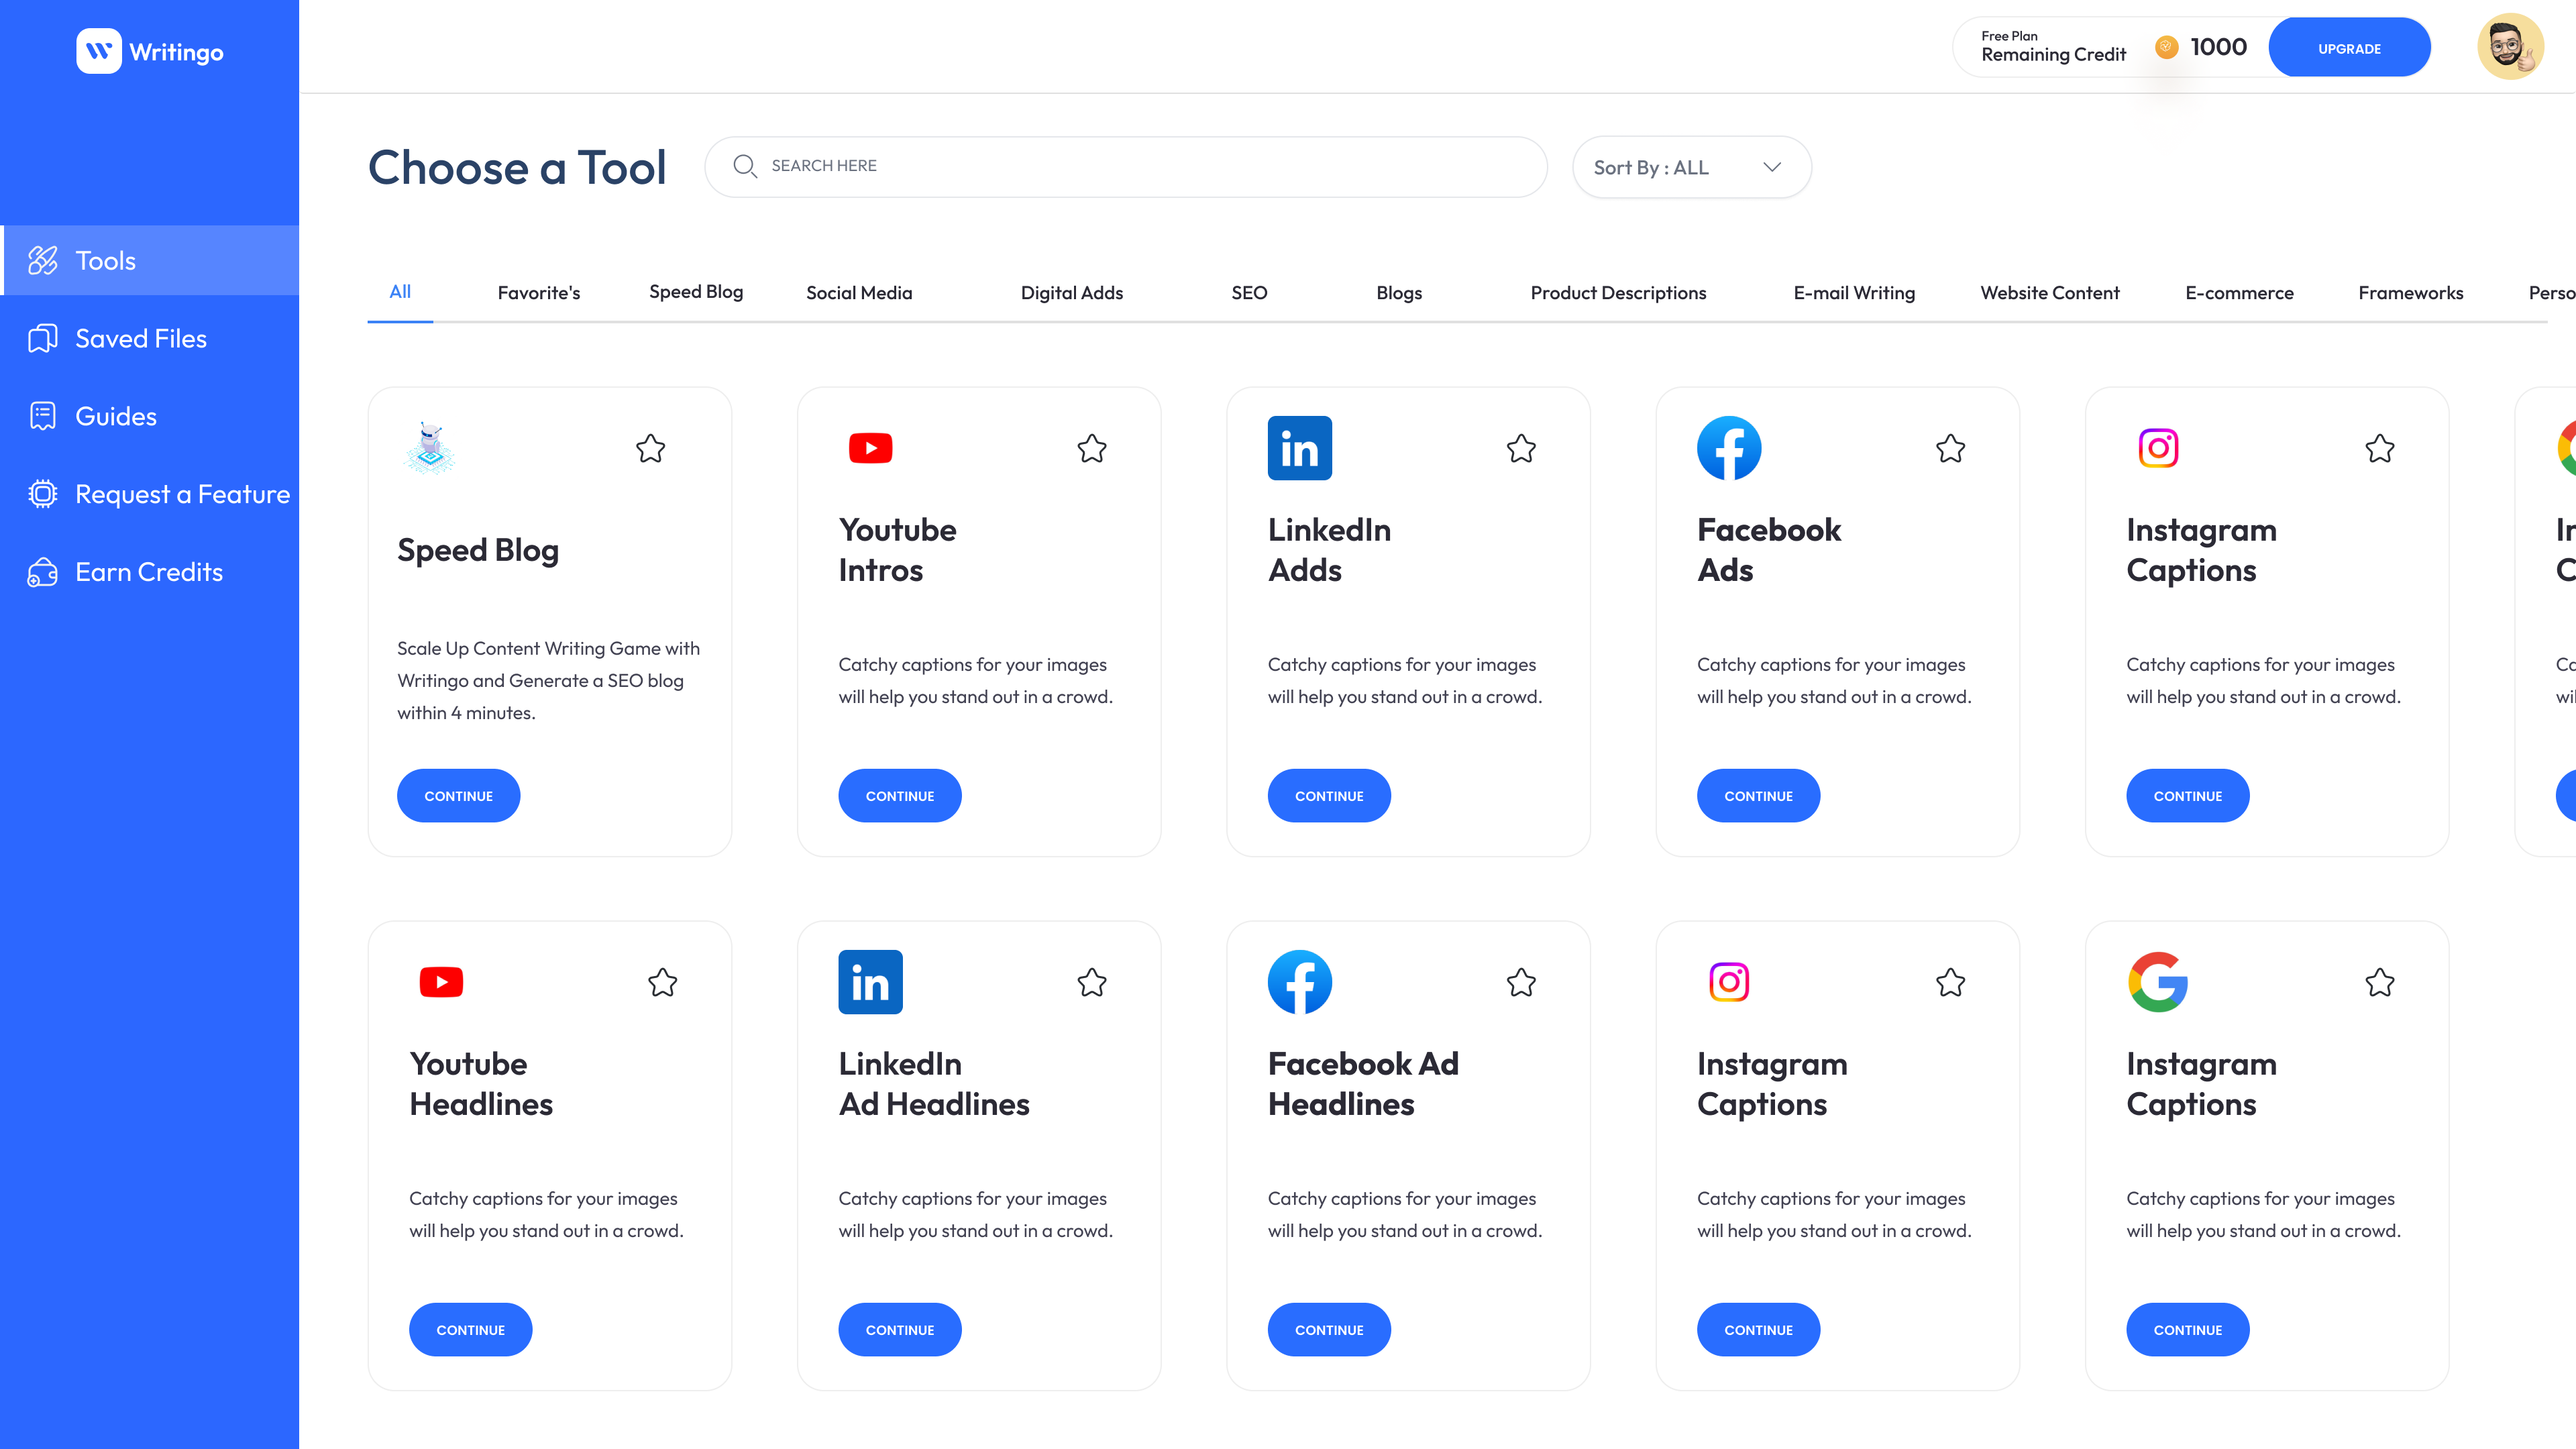Switch to the Favorite's tab
2576x1449 pixels.
click(539, 292)
